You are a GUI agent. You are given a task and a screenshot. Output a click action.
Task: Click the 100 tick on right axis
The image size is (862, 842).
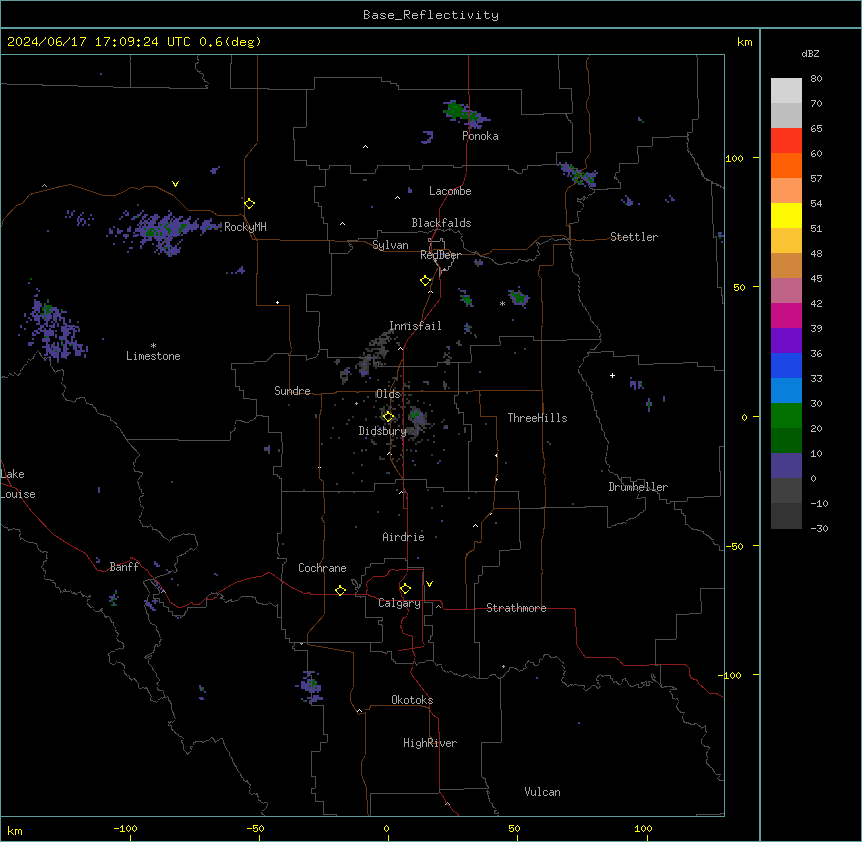click(x=734, y=158)
